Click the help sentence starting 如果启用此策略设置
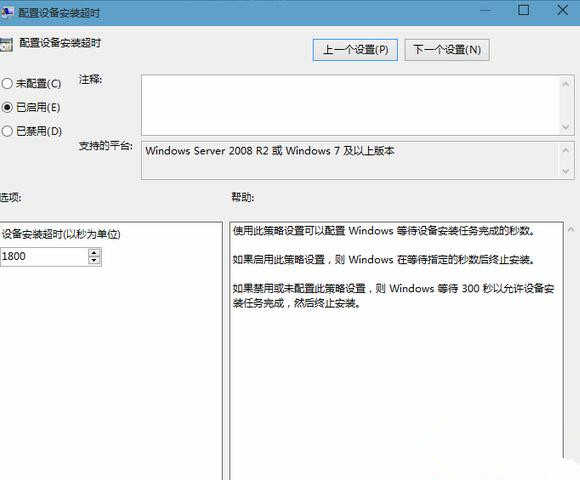580x480 pixels. (x=384, y=259)
